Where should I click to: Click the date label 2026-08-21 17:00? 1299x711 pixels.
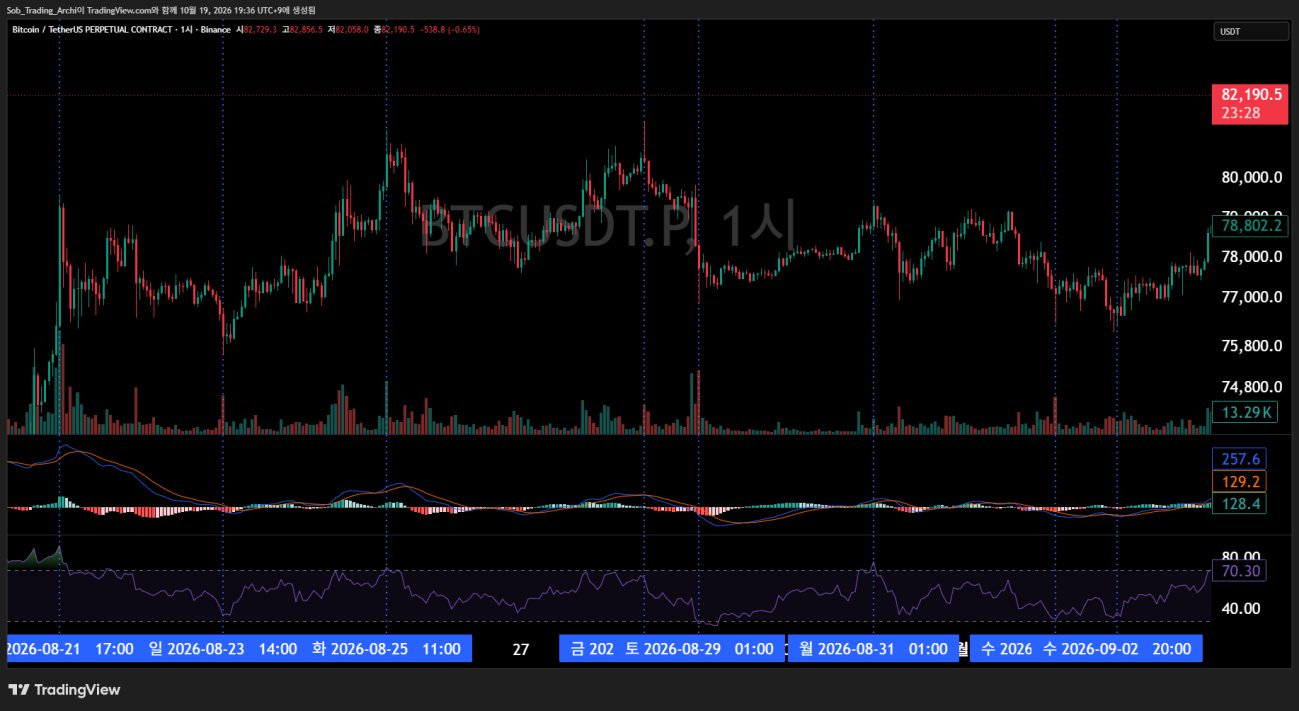(69, 649)
